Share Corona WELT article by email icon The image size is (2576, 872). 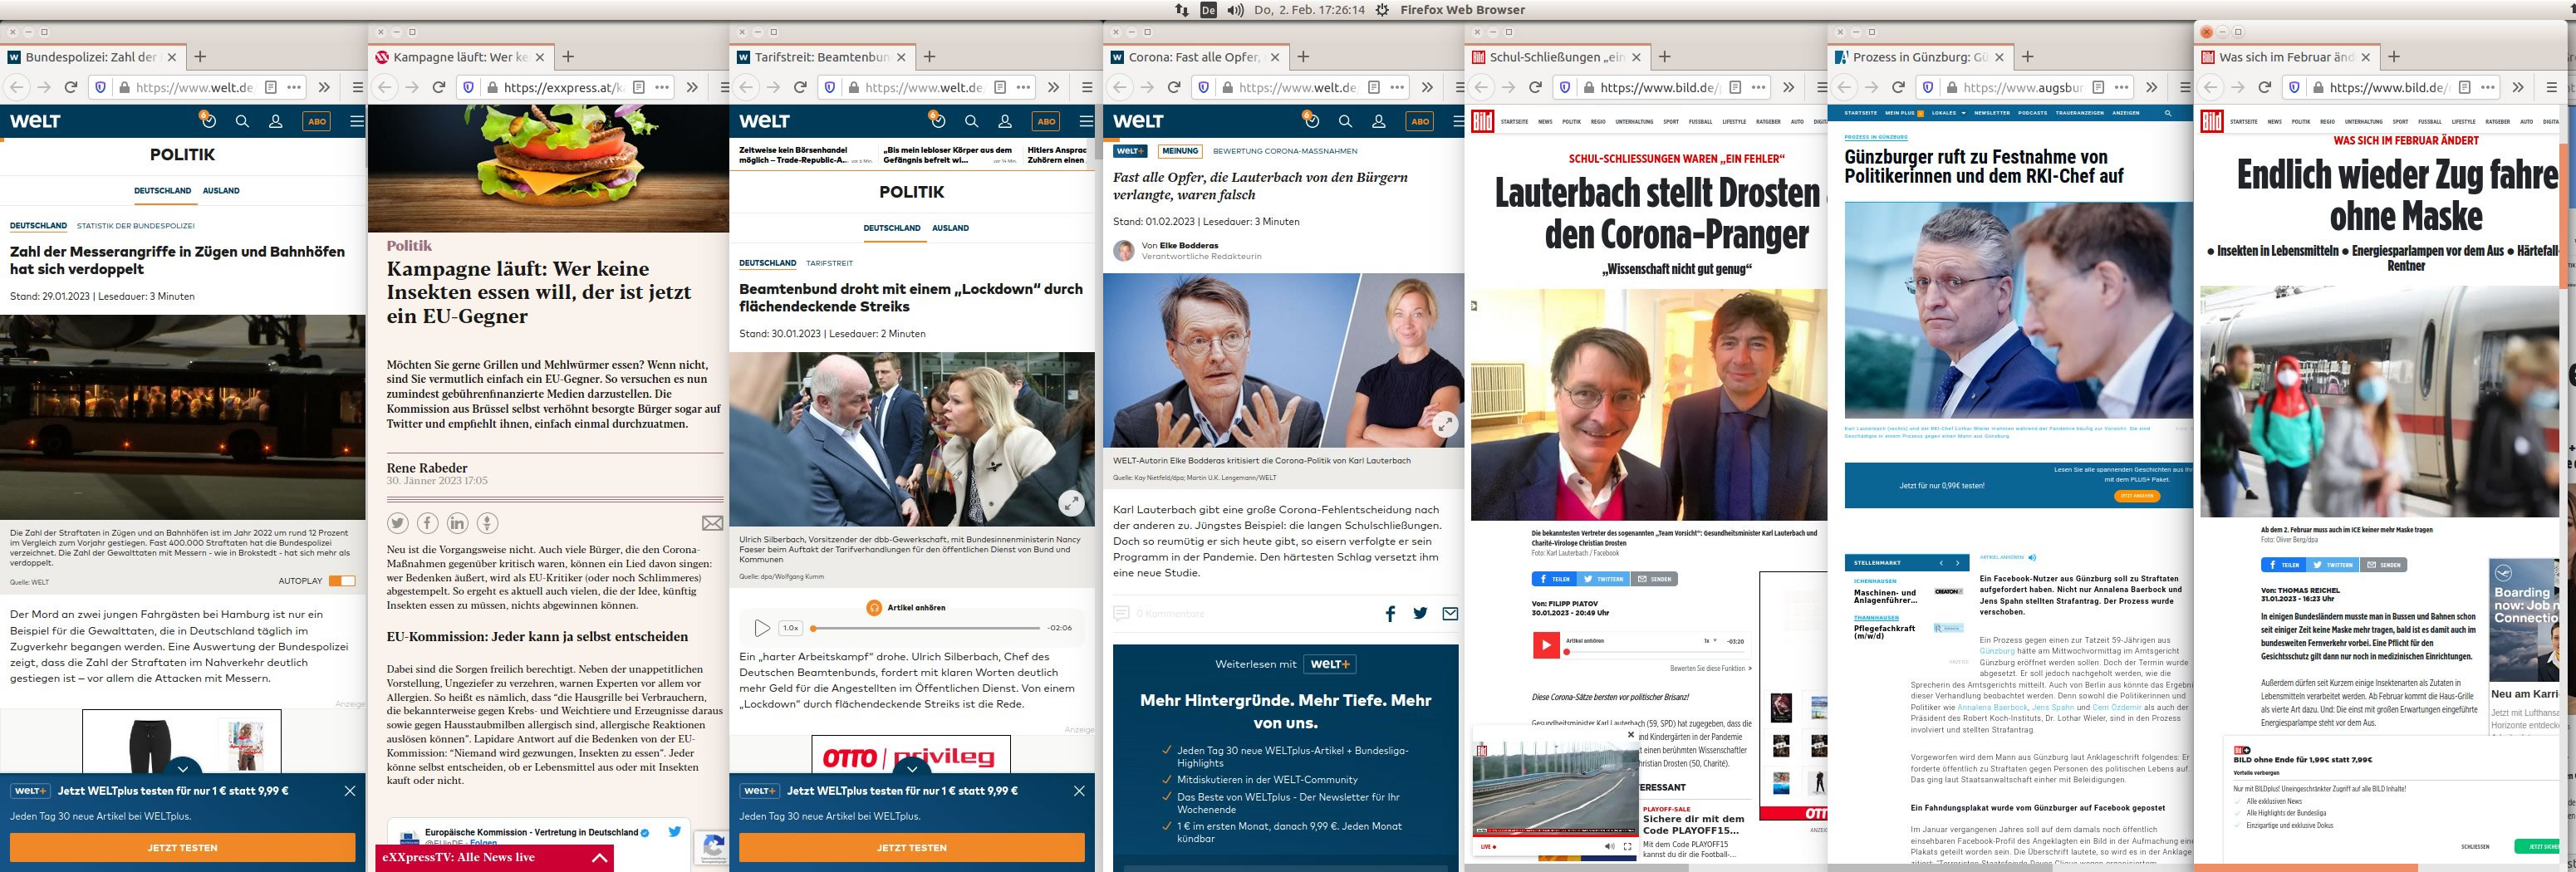coord(1450,614)
